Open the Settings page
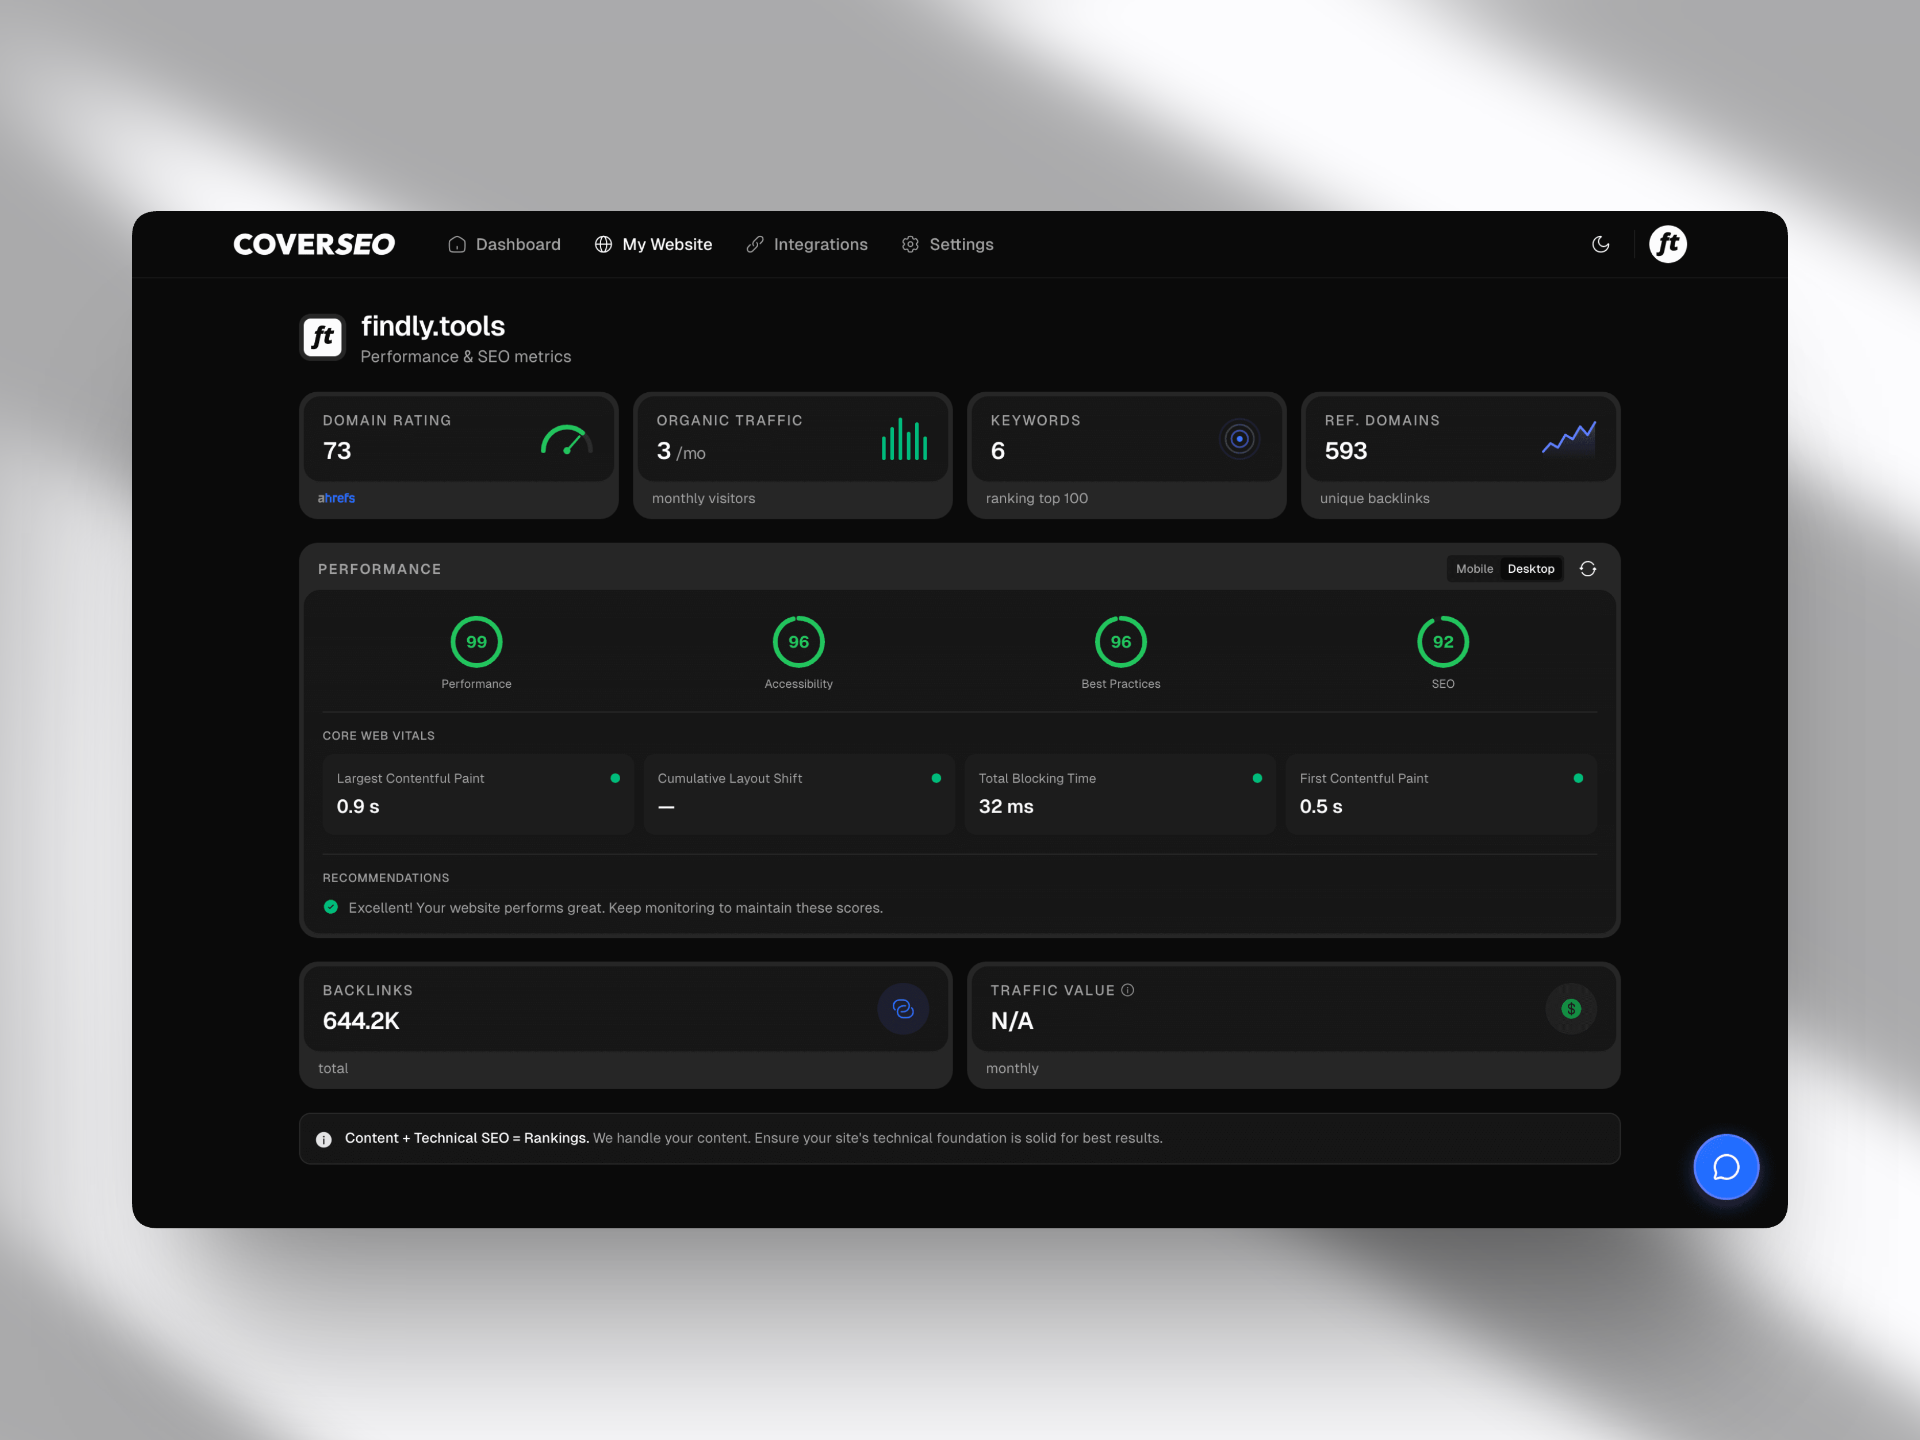The width and height of the screenshot is (1920, 1440). point(961,244)
